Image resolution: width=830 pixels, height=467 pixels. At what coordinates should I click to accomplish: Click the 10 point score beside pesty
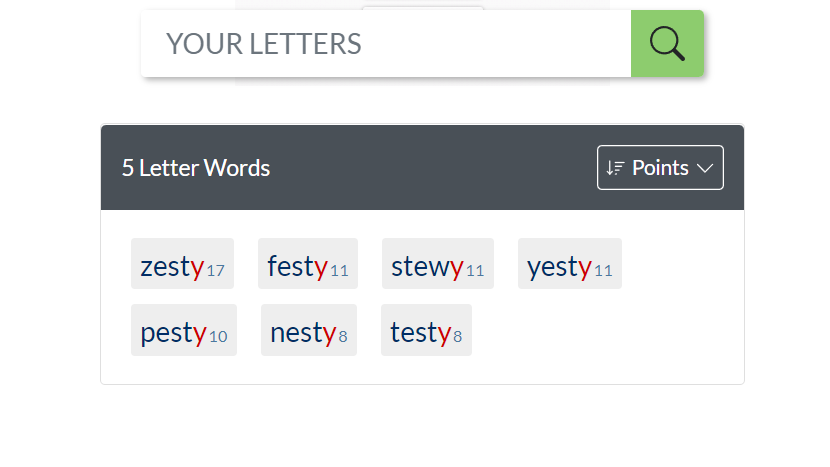point(218,337)
